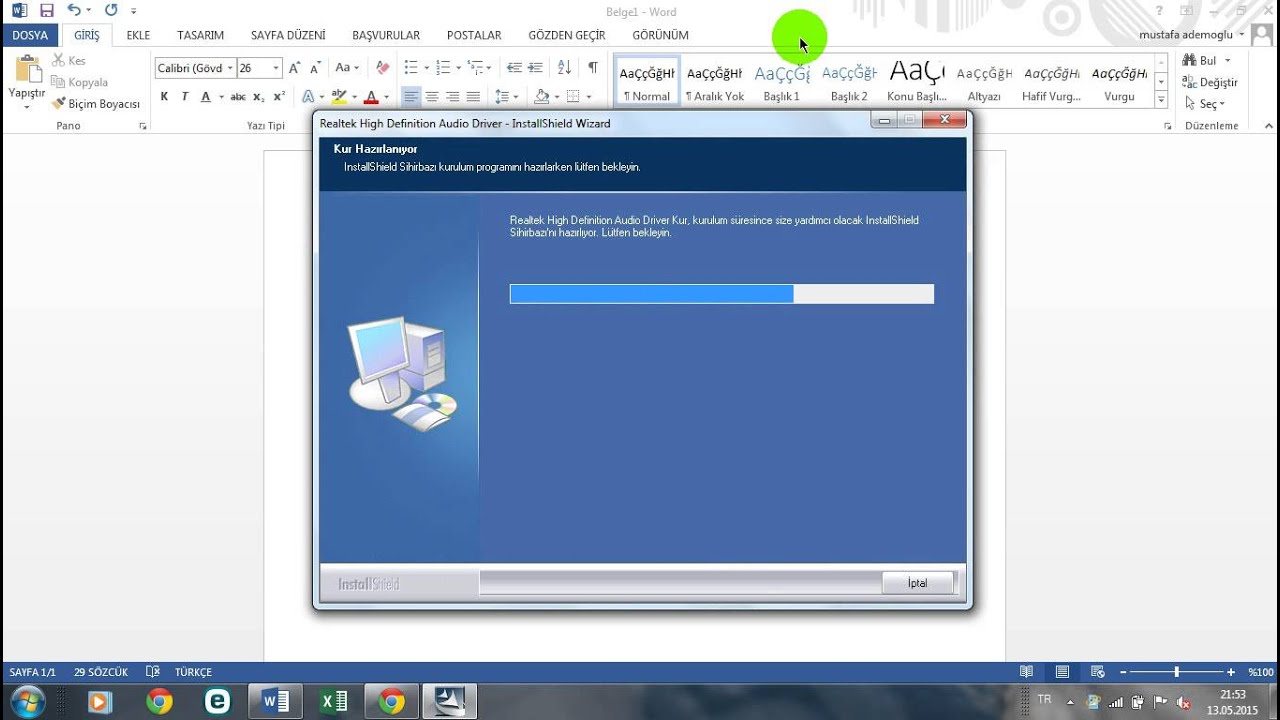Open the font size dropdown
Image resolution: width=1280 pixels, height=720 pixels.
276,68
